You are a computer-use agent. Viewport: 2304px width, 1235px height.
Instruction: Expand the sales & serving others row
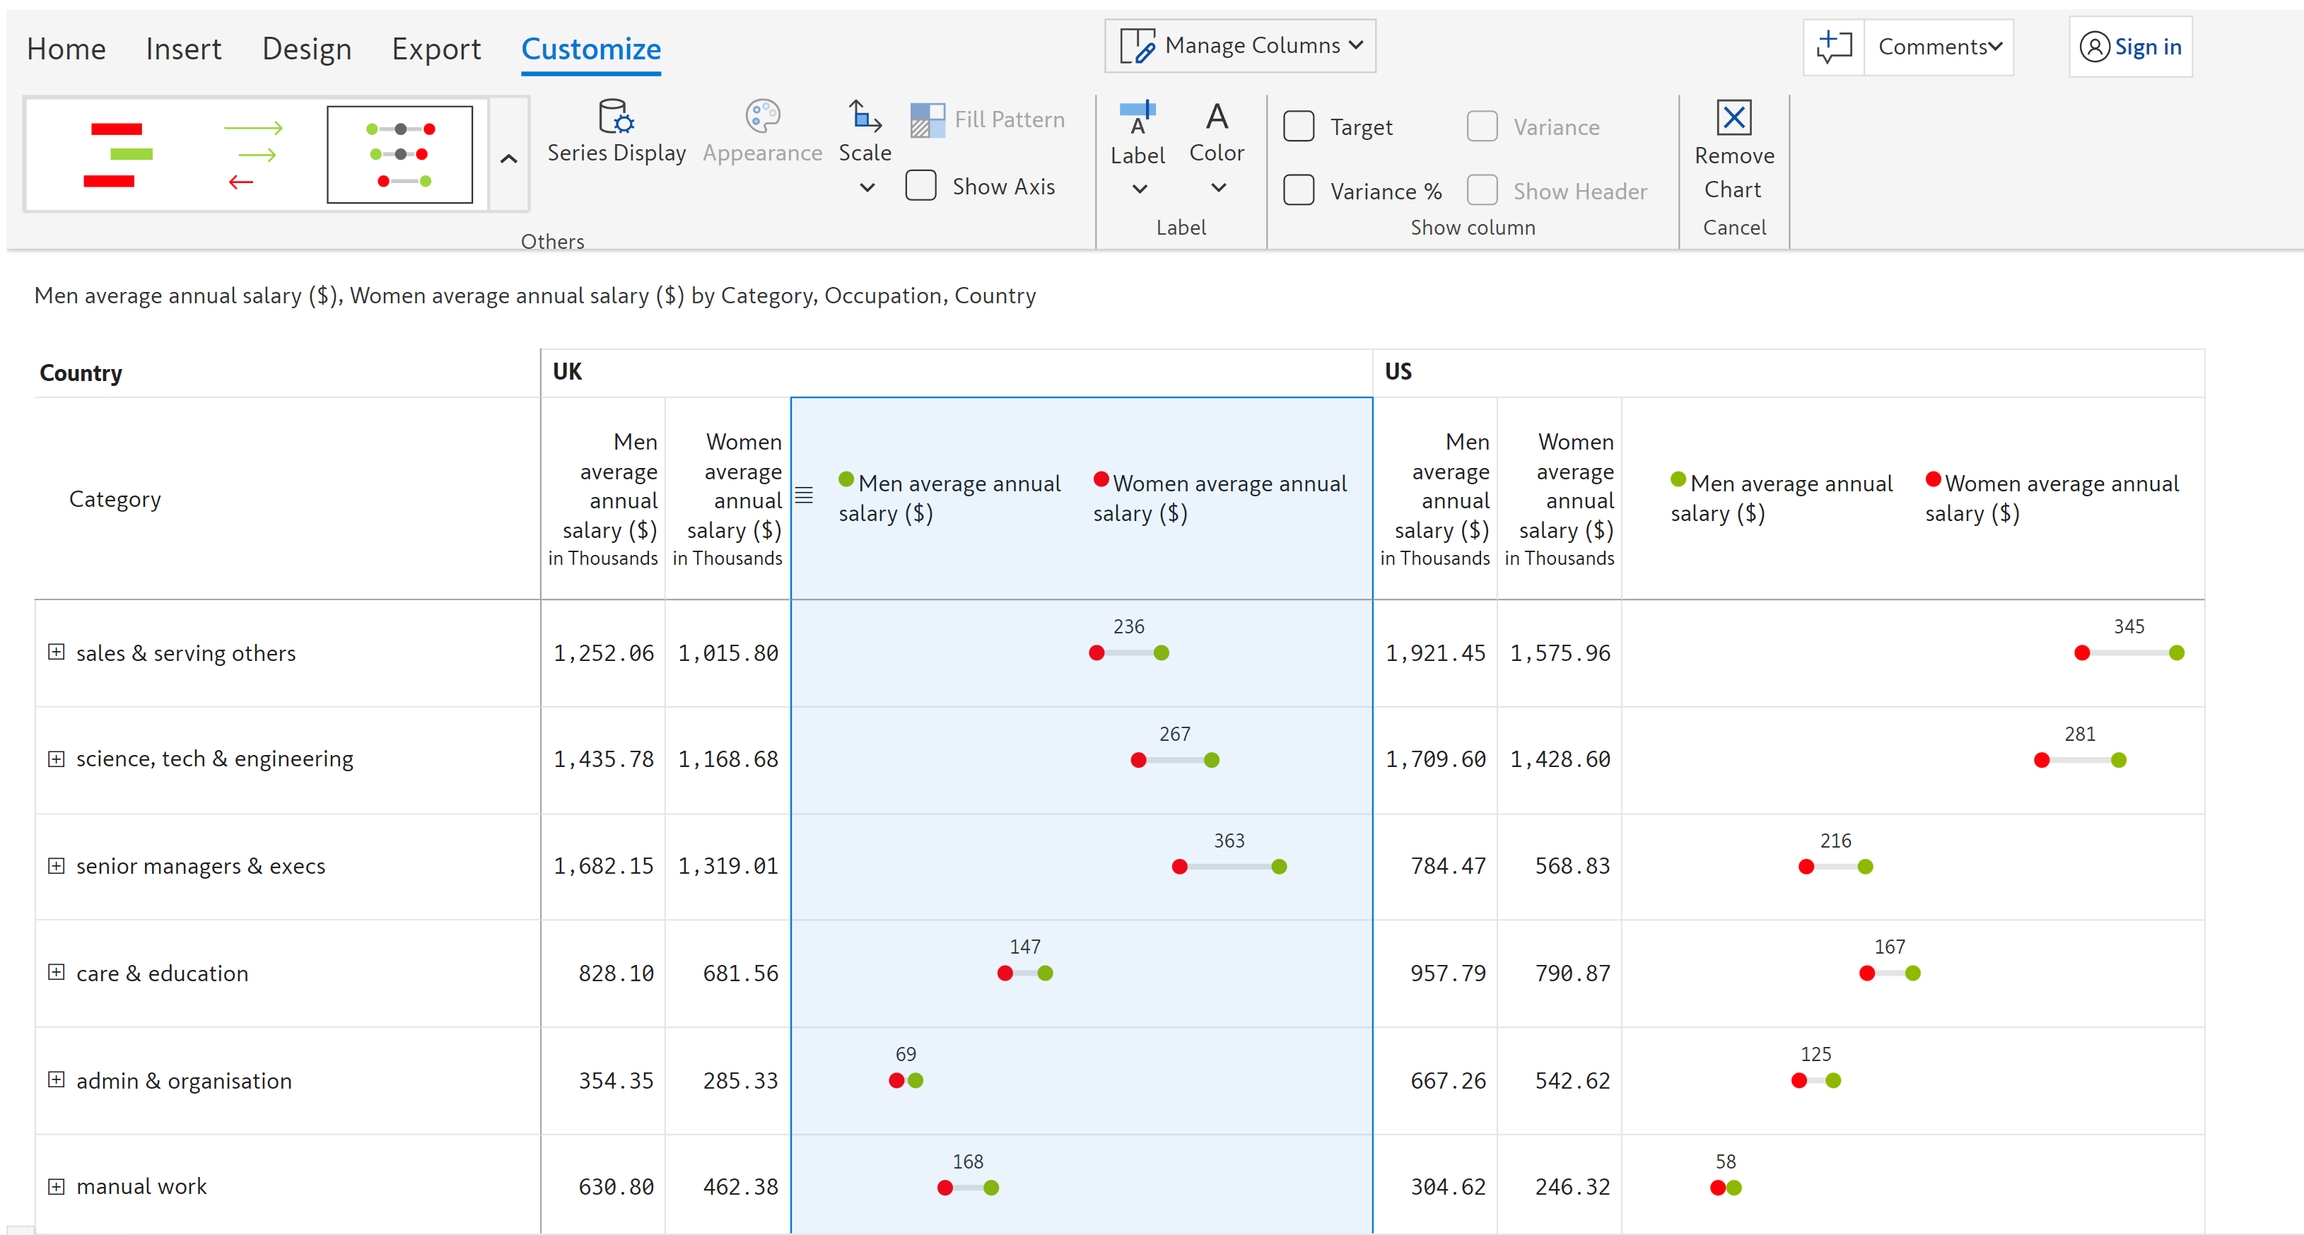(x=57, y=652)
